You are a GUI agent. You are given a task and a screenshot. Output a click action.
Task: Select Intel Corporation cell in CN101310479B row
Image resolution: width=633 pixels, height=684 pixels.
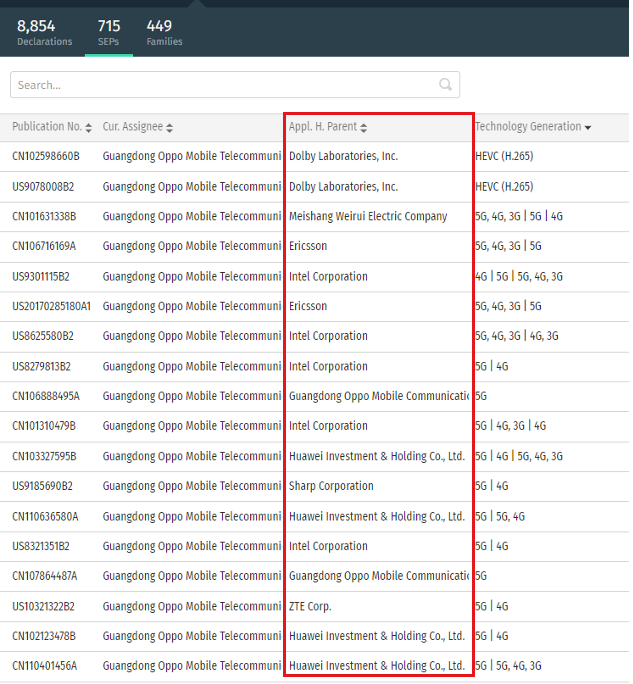click(328, 426)
